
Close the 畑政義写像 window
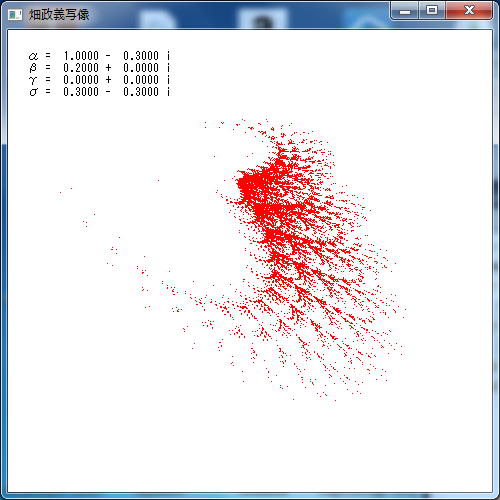469,11
